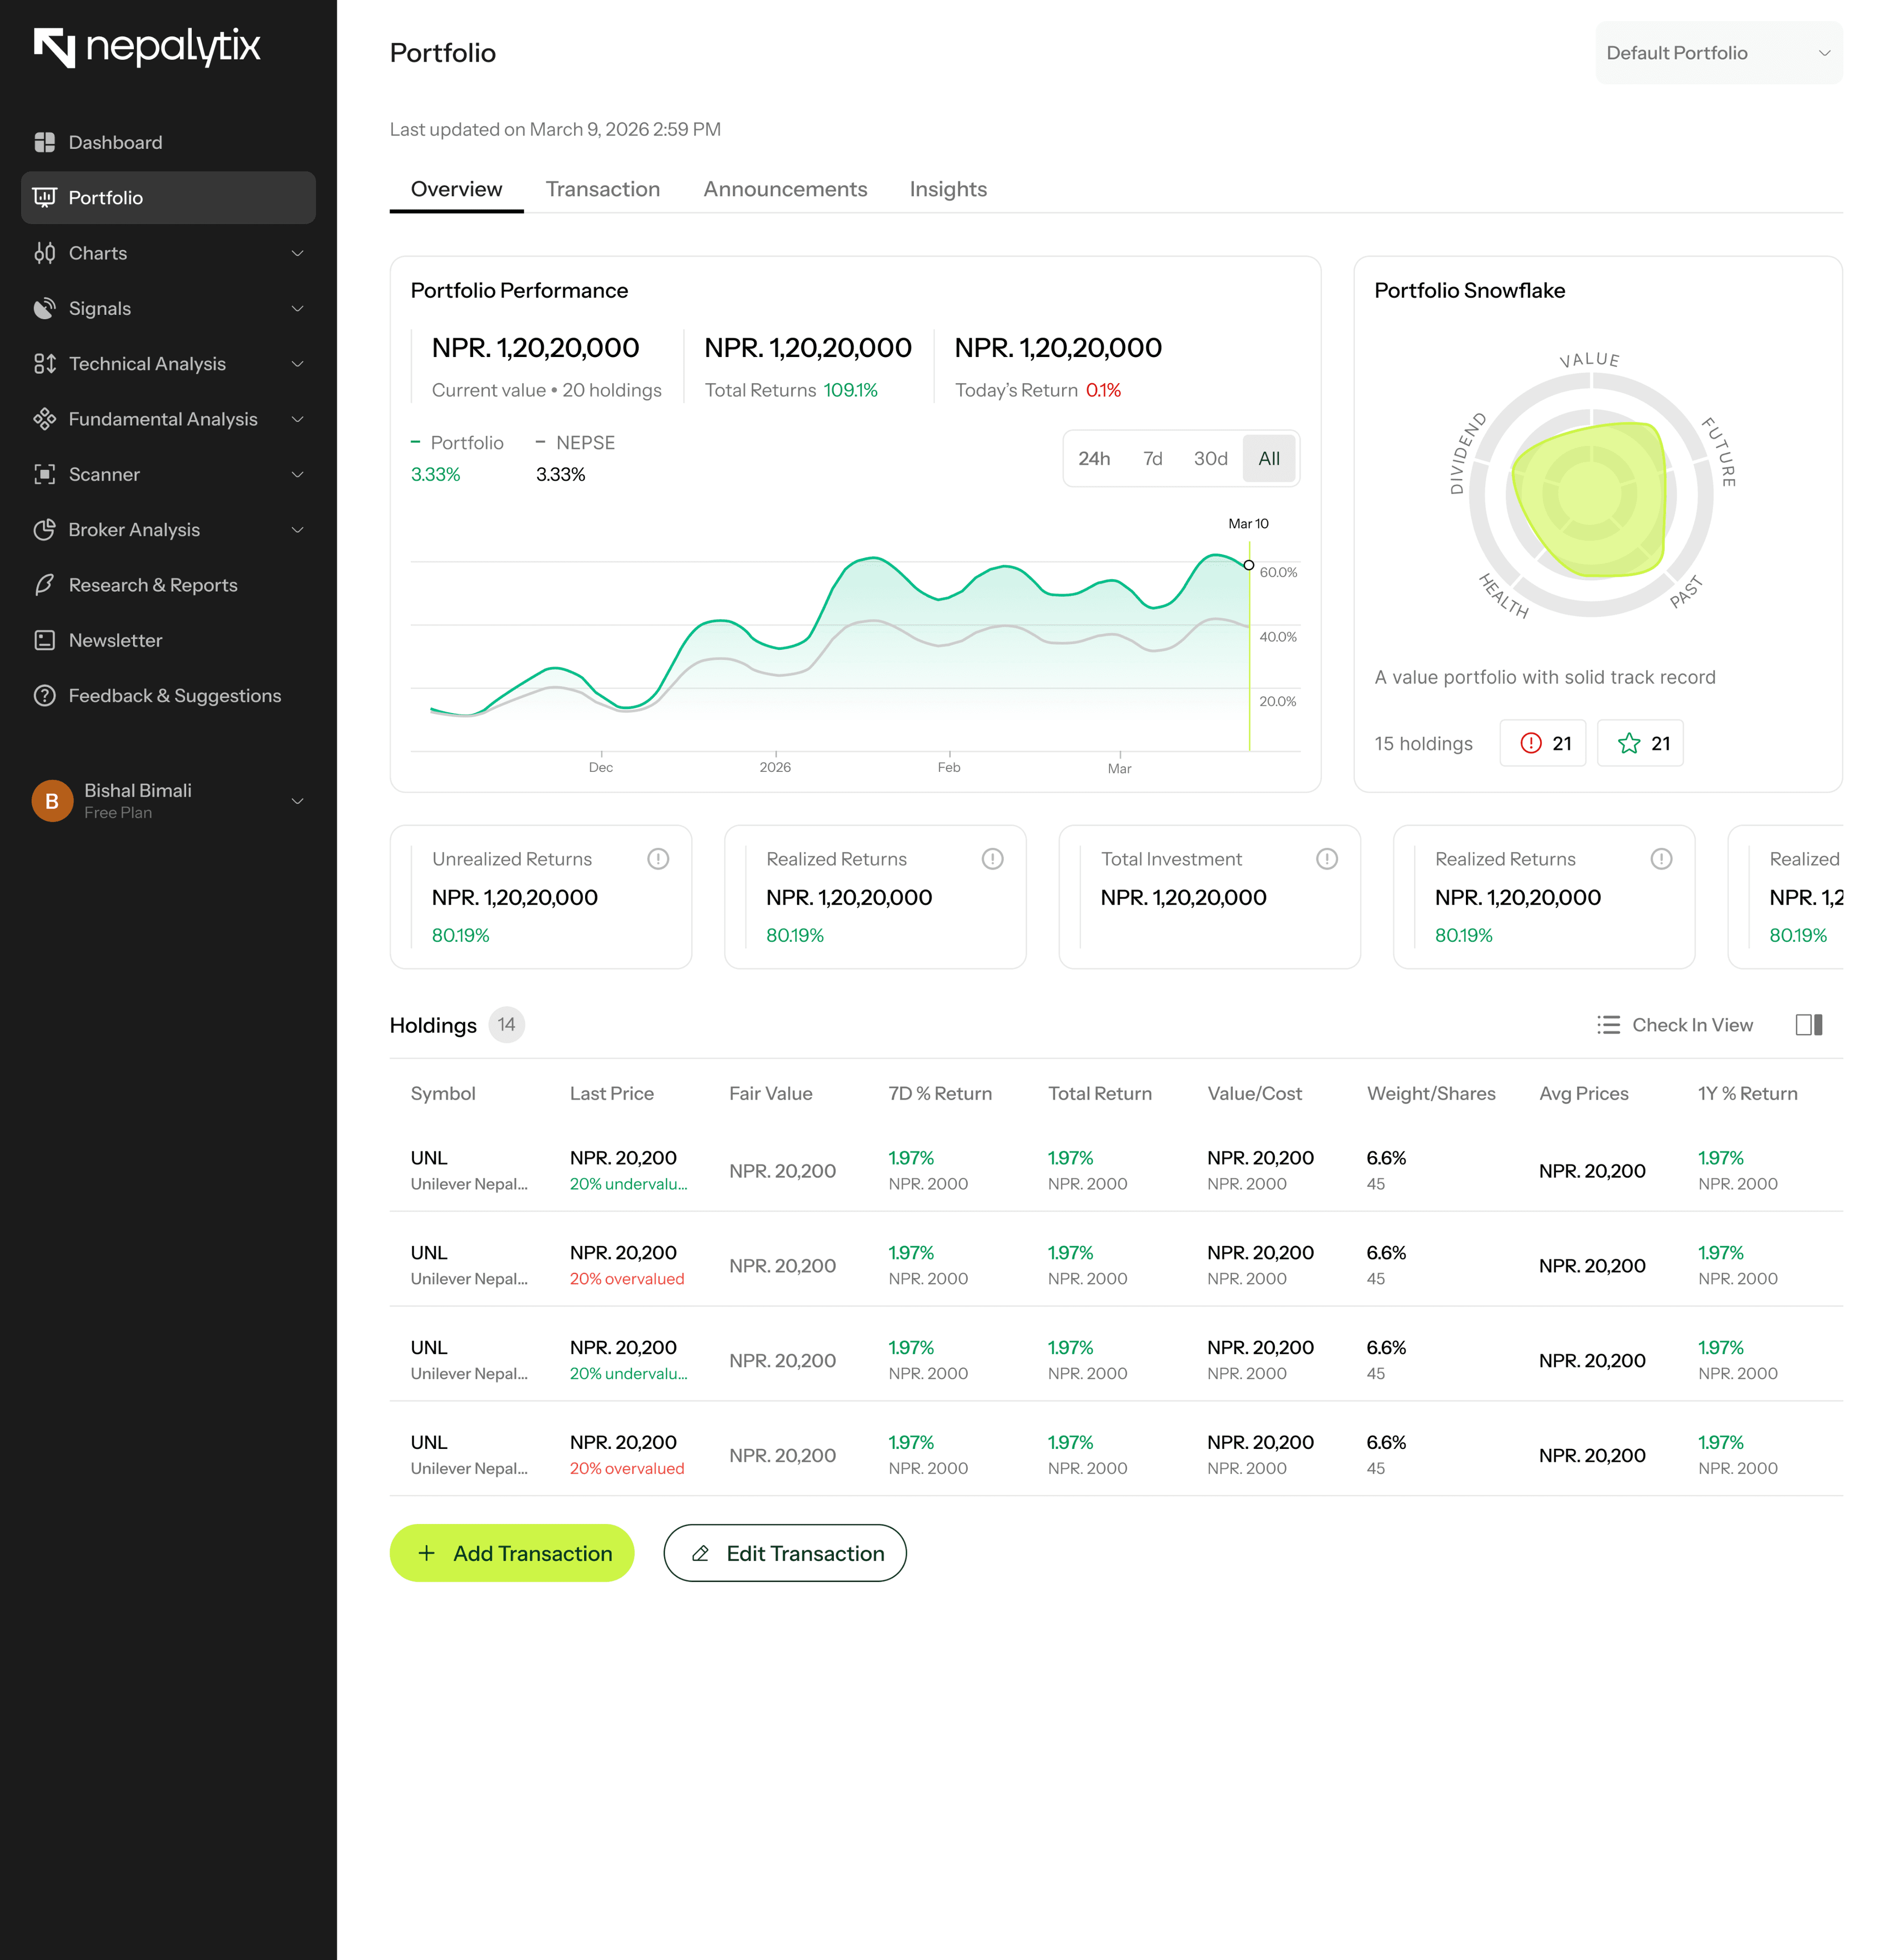Viewport: 1896px width, 1960px height.
Task: Open the Default Portfolio dropdown
Action: pos(1717,52)
